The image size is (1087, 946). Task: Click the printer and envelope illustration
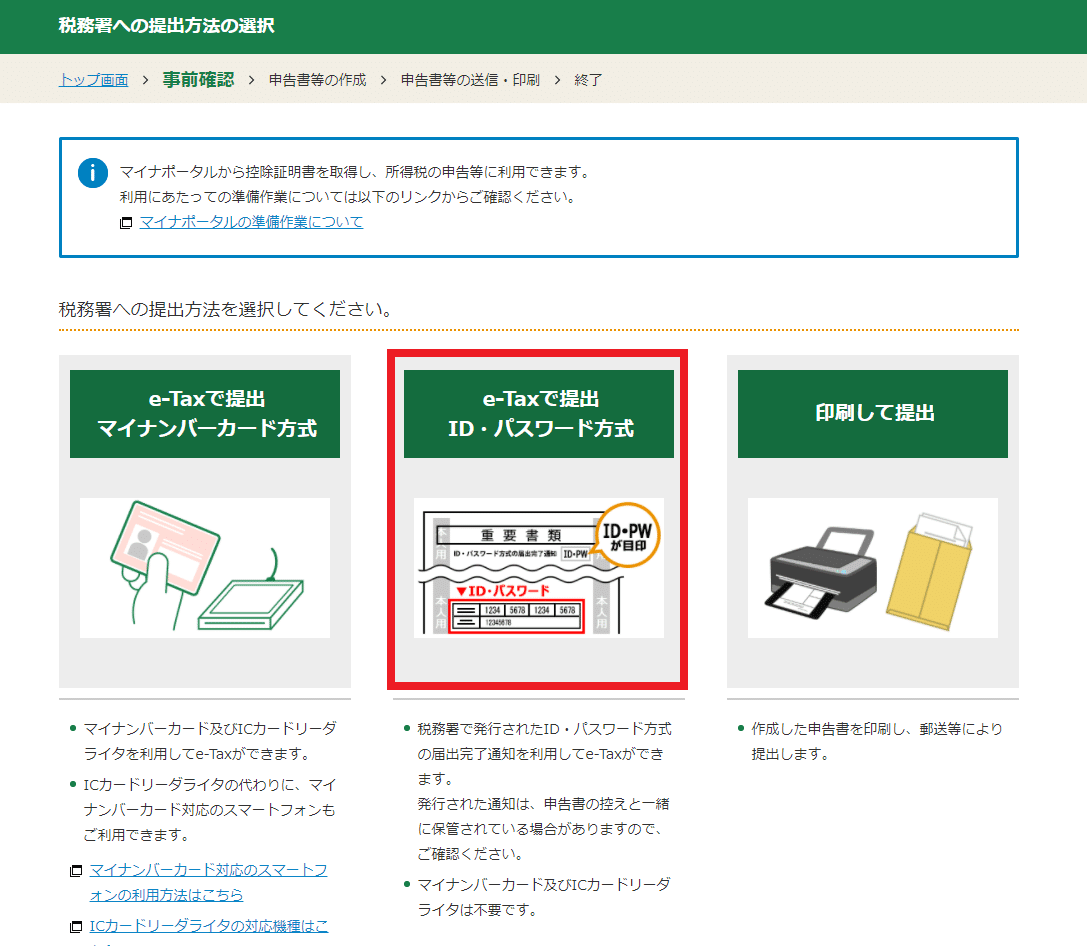tap(873, 568)
